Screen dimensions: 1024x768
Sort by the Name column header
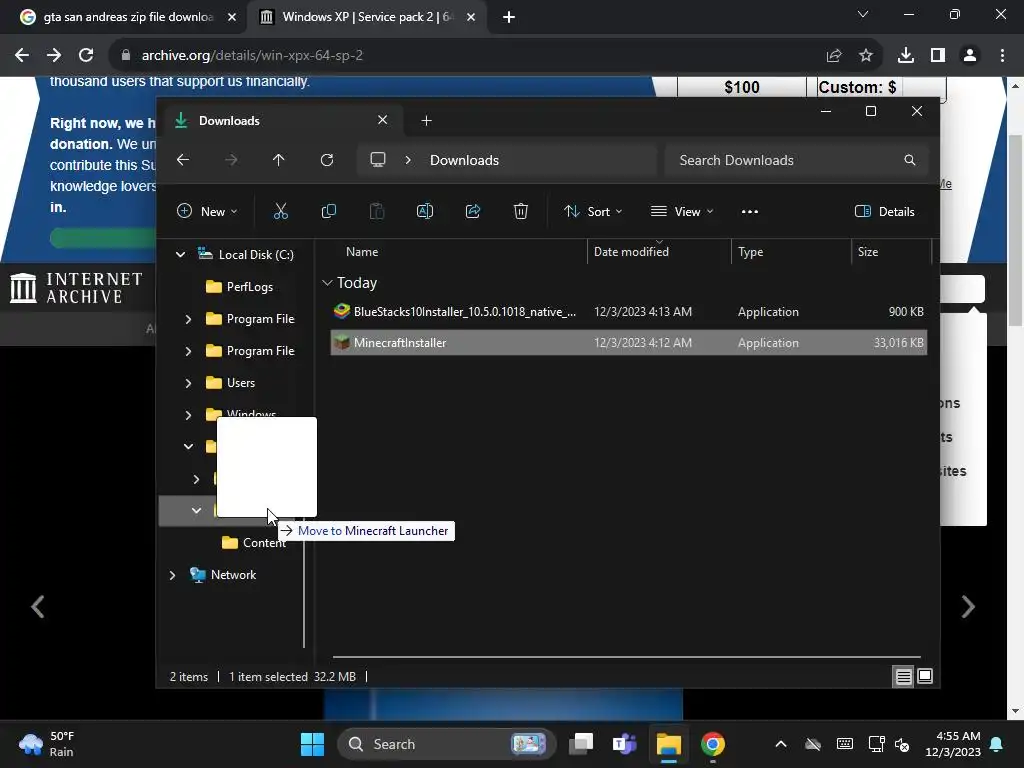point(362,252)
